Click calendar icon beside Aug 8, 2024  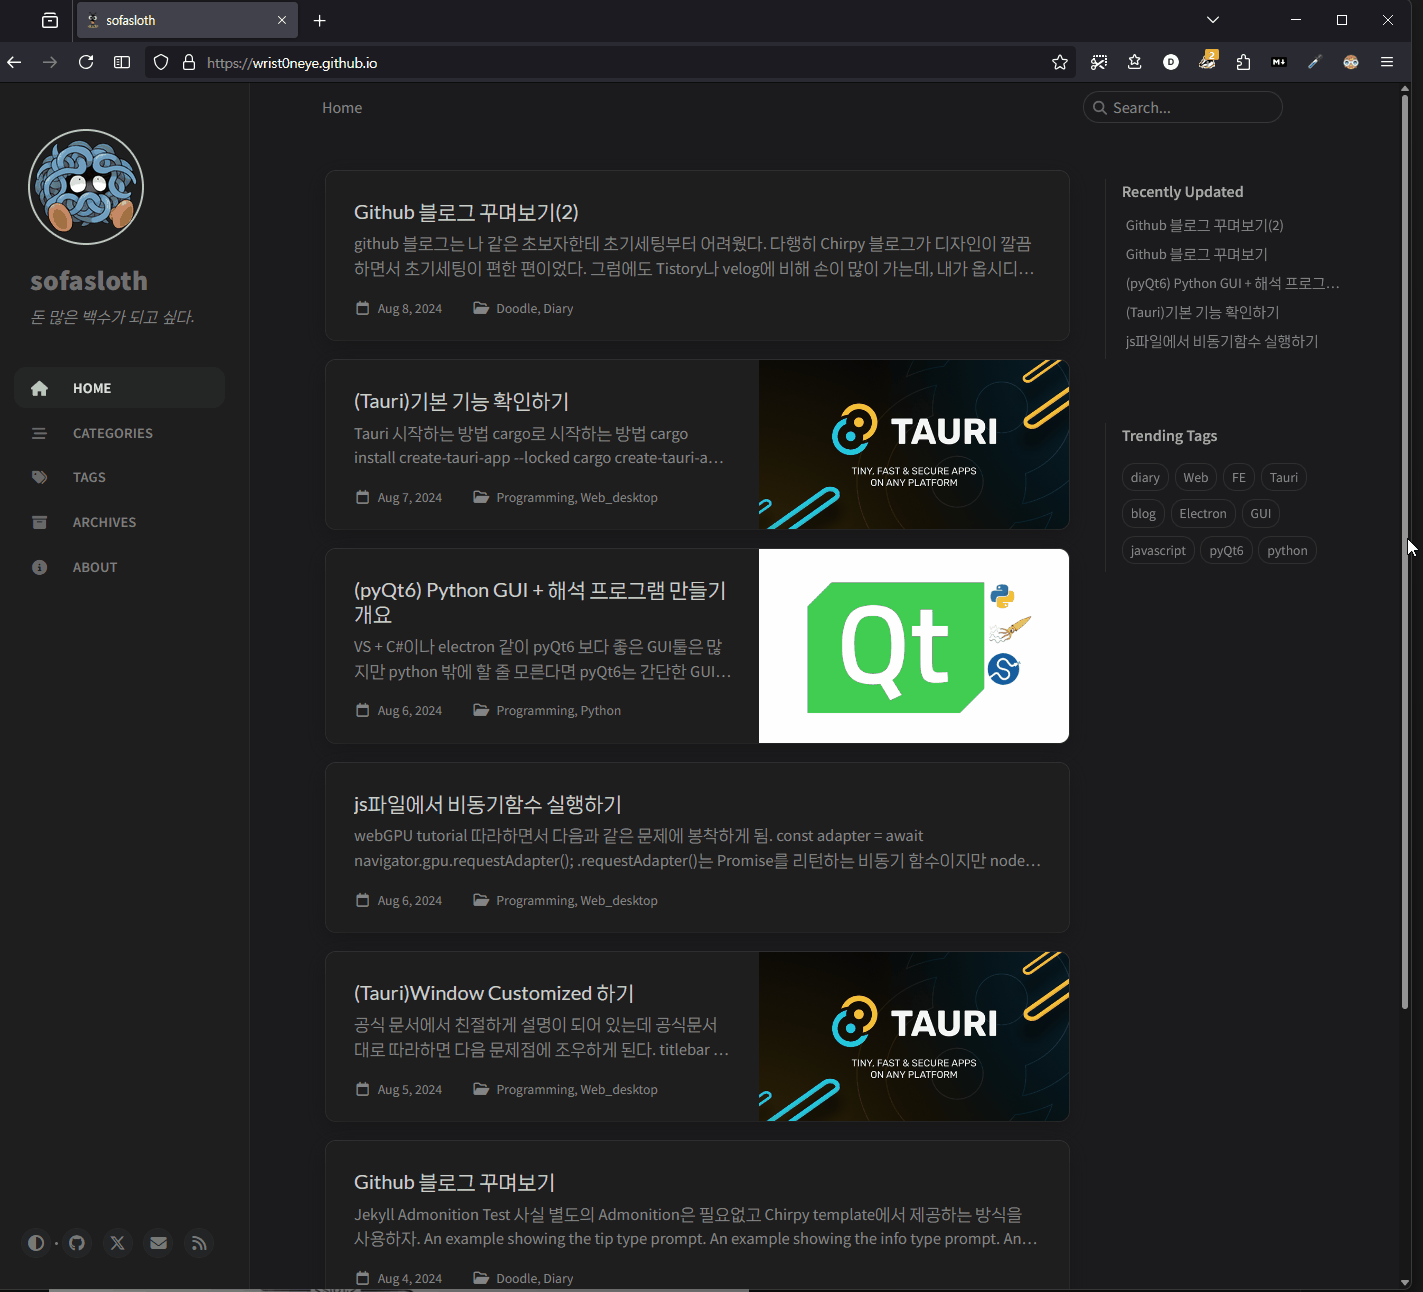[x=363, y=308]
